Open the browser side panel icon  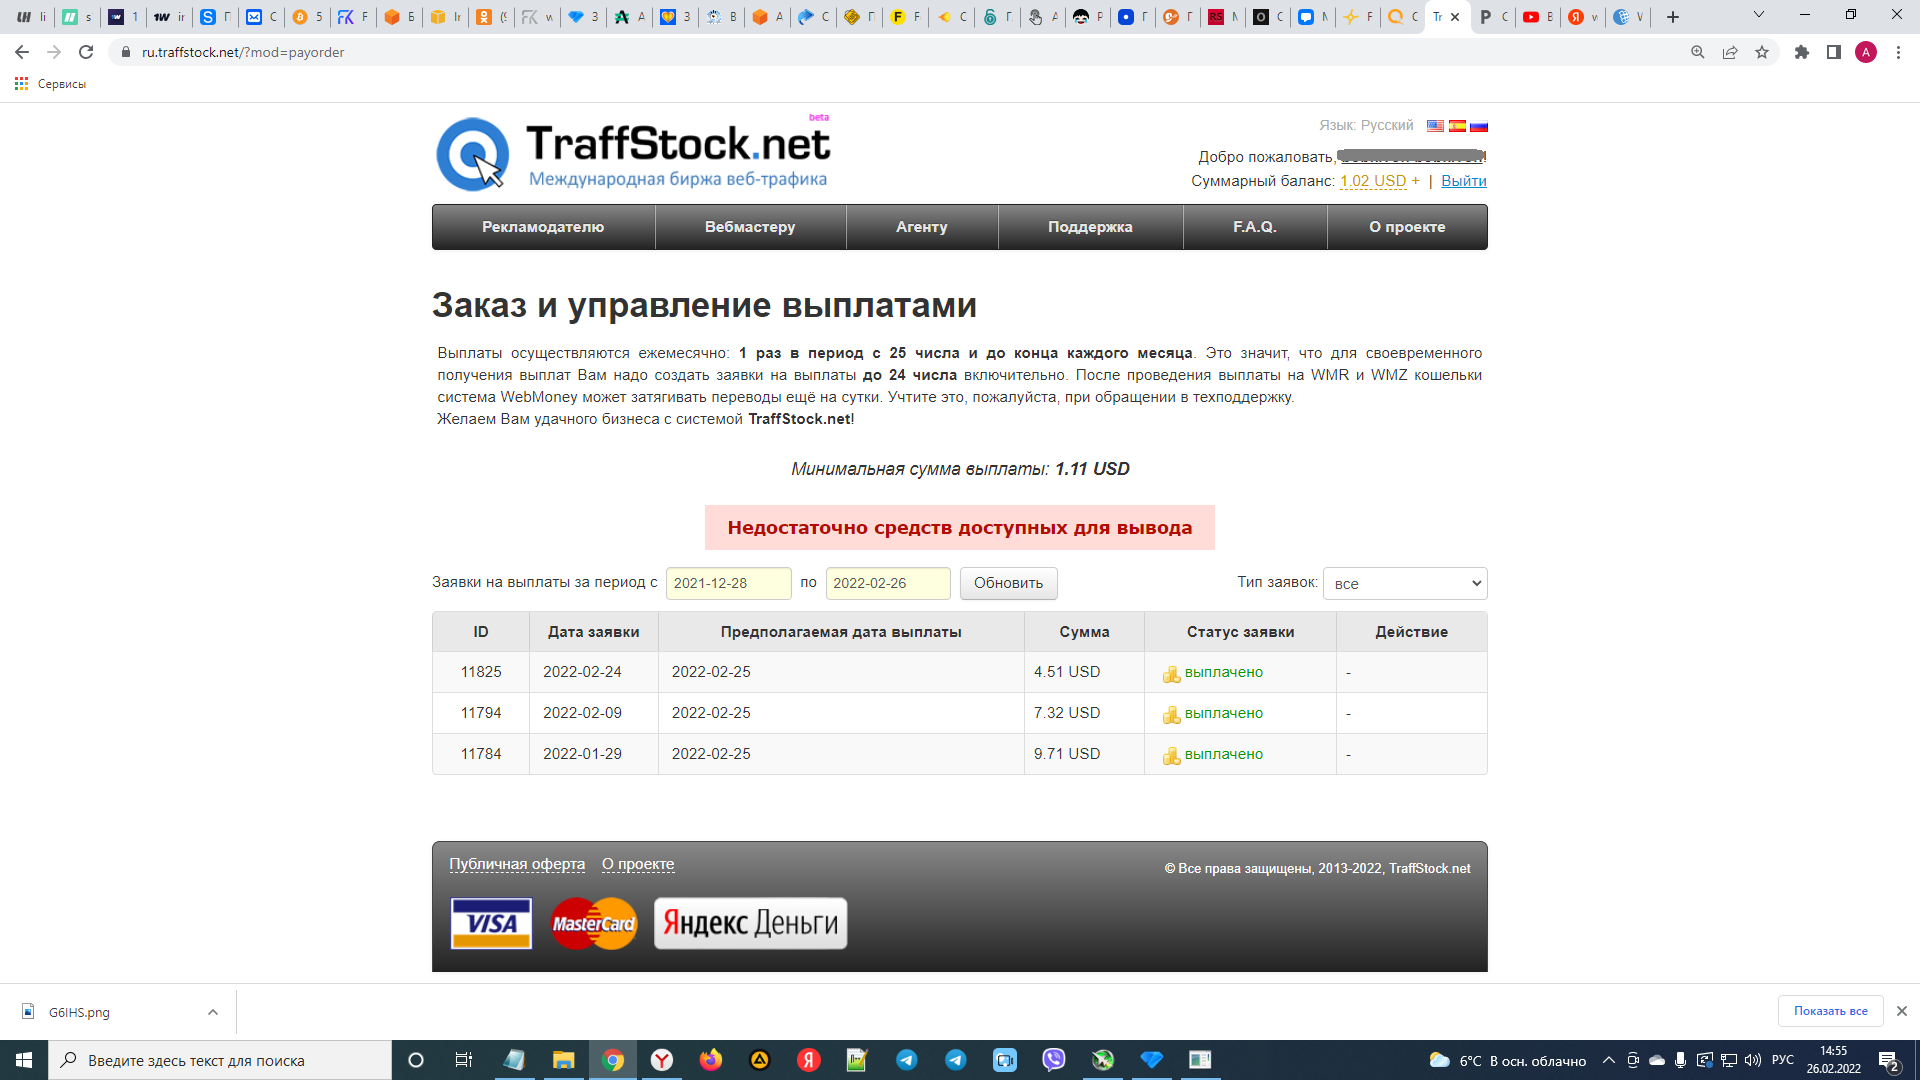coord(1834,52)
